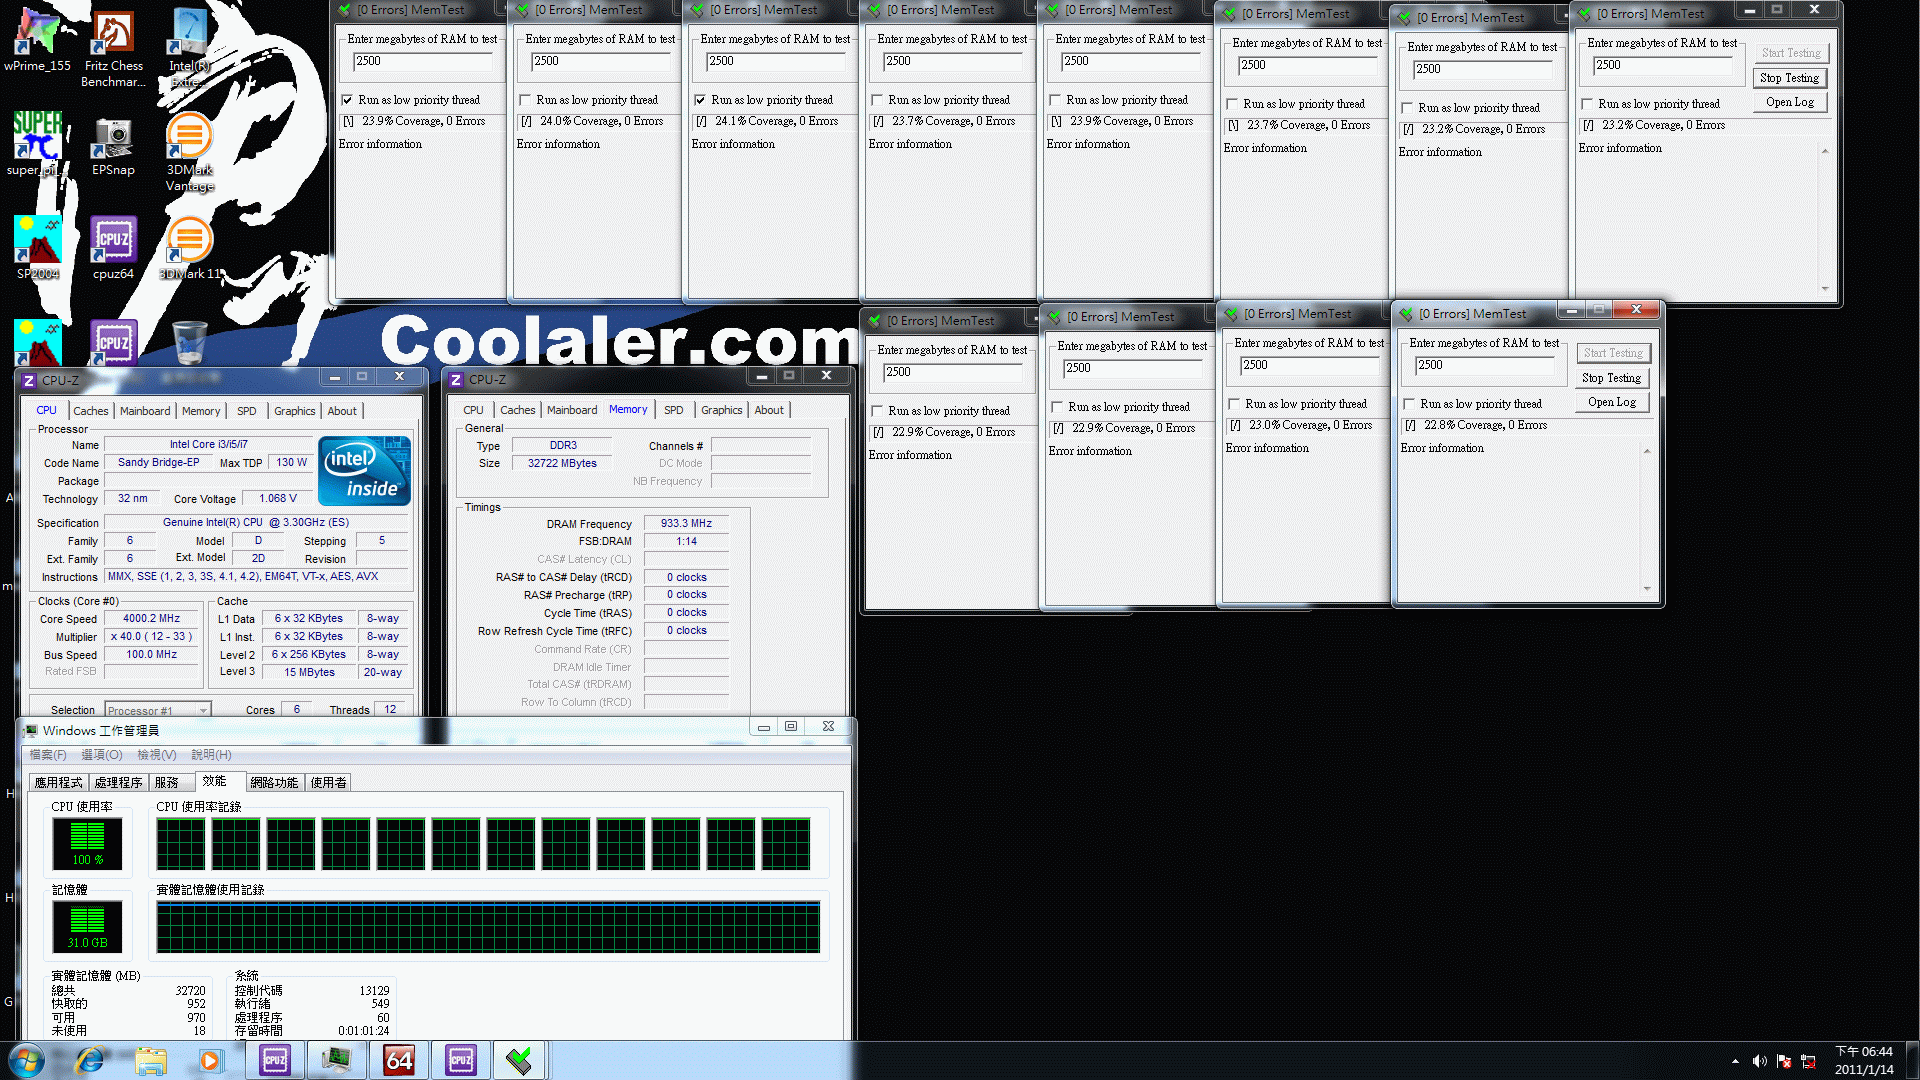Switch to MemTest green-check taskbar button
This screenshot has width=1920, height=1080.
519,1060
